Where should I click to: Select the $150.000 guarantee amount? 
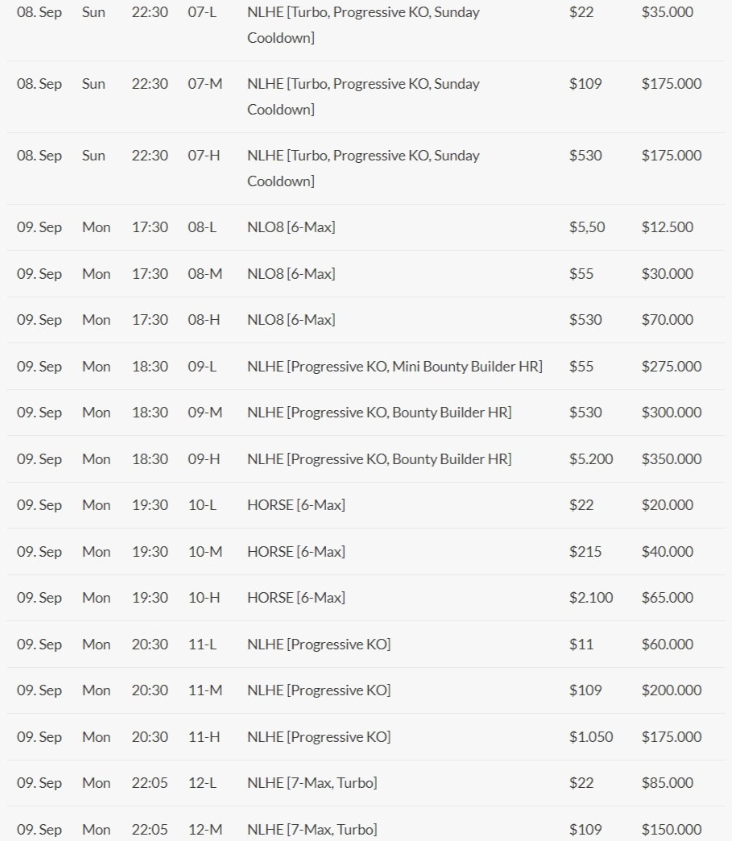(x=671, y=829)
